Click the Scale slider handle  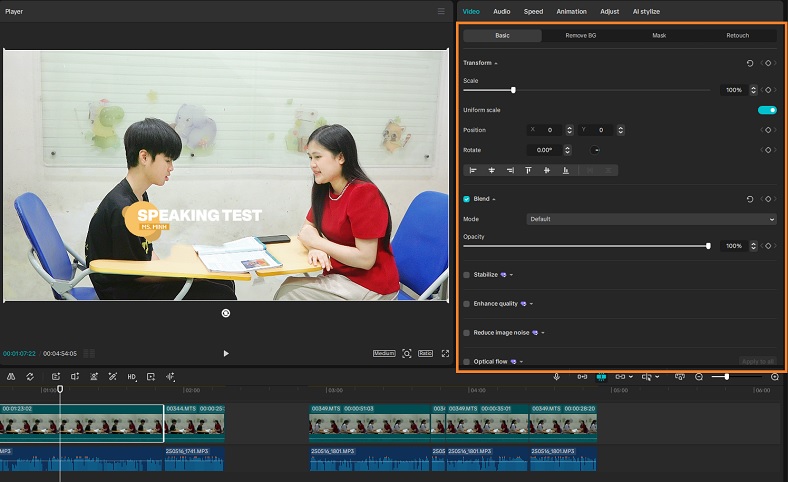(x=513, y=90)
